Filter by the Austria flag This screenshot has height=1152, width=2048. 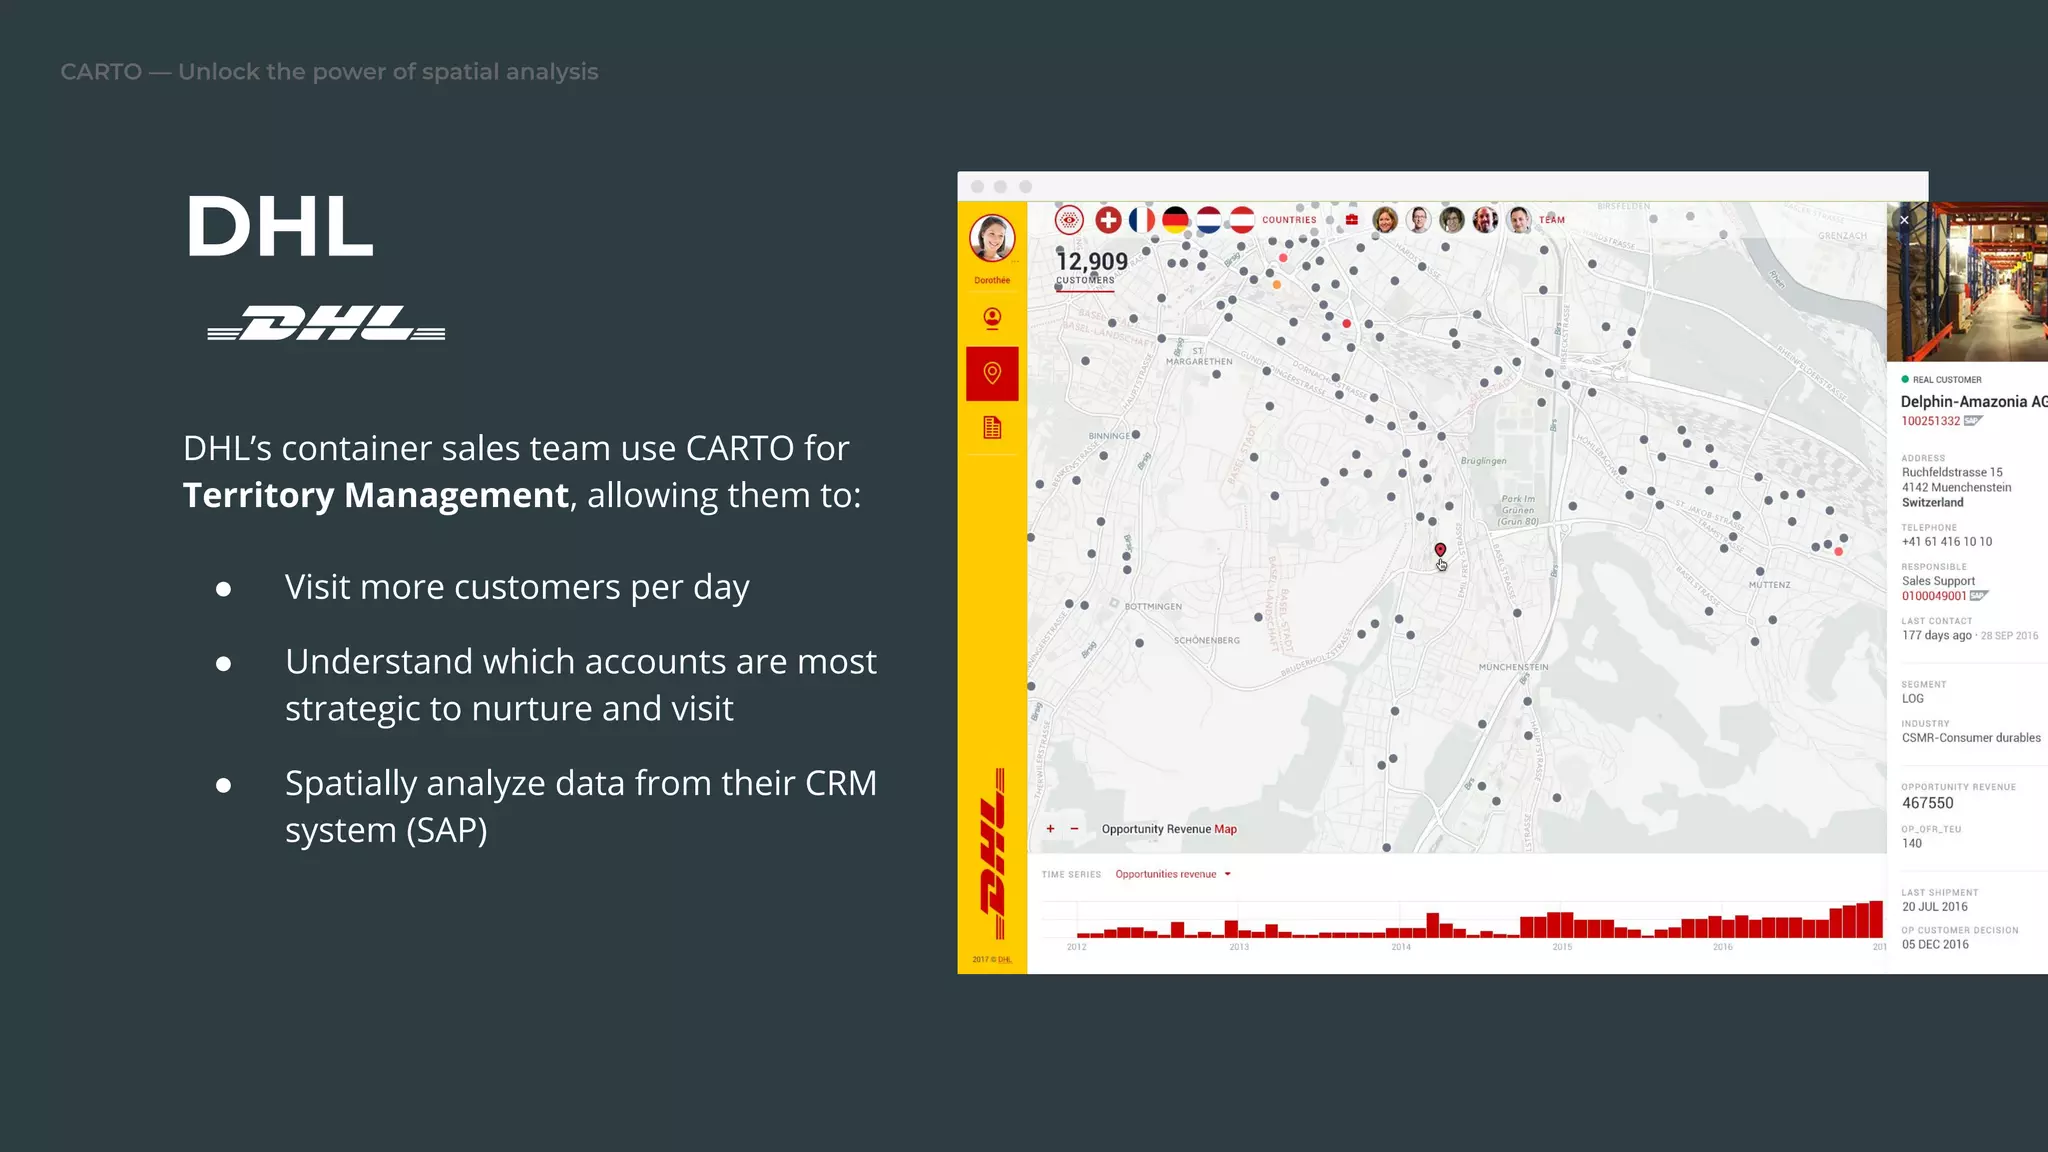tap(1242, 220)
